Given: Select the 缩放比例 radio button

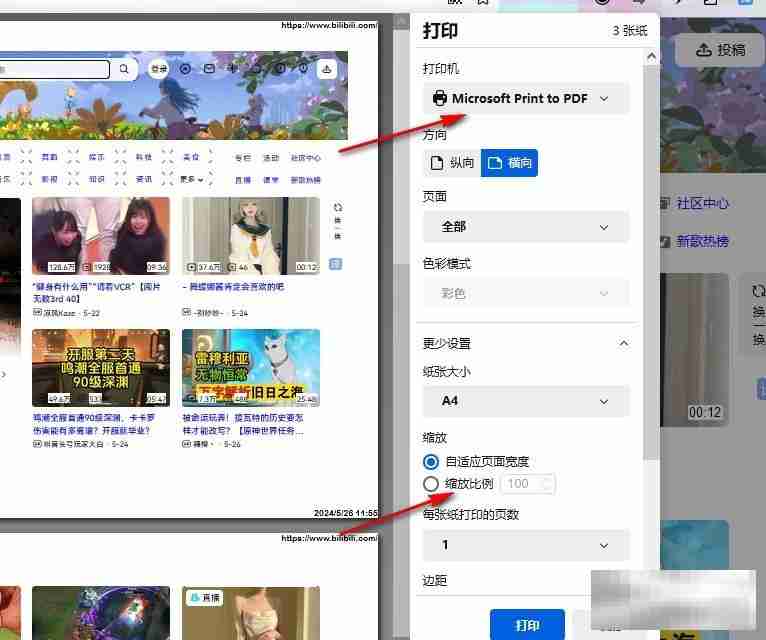Looking at the screenshot, I should pyautogui.click(x=431, y=484).
